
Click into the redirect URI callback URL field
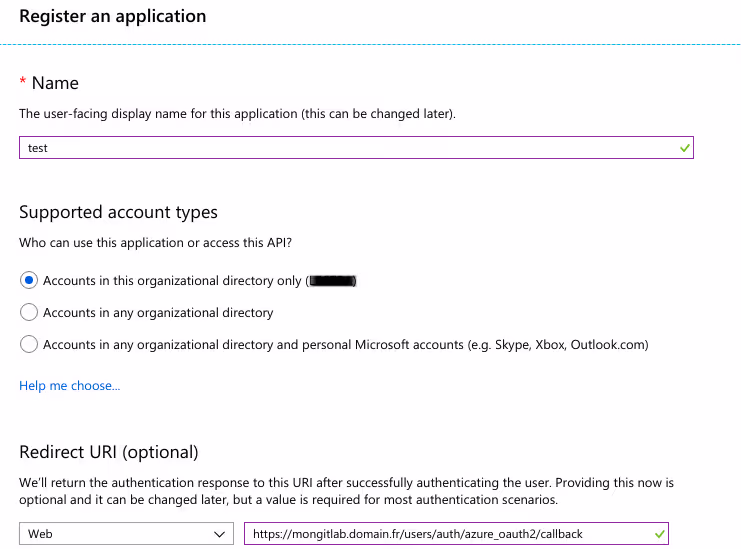(440, 534)
